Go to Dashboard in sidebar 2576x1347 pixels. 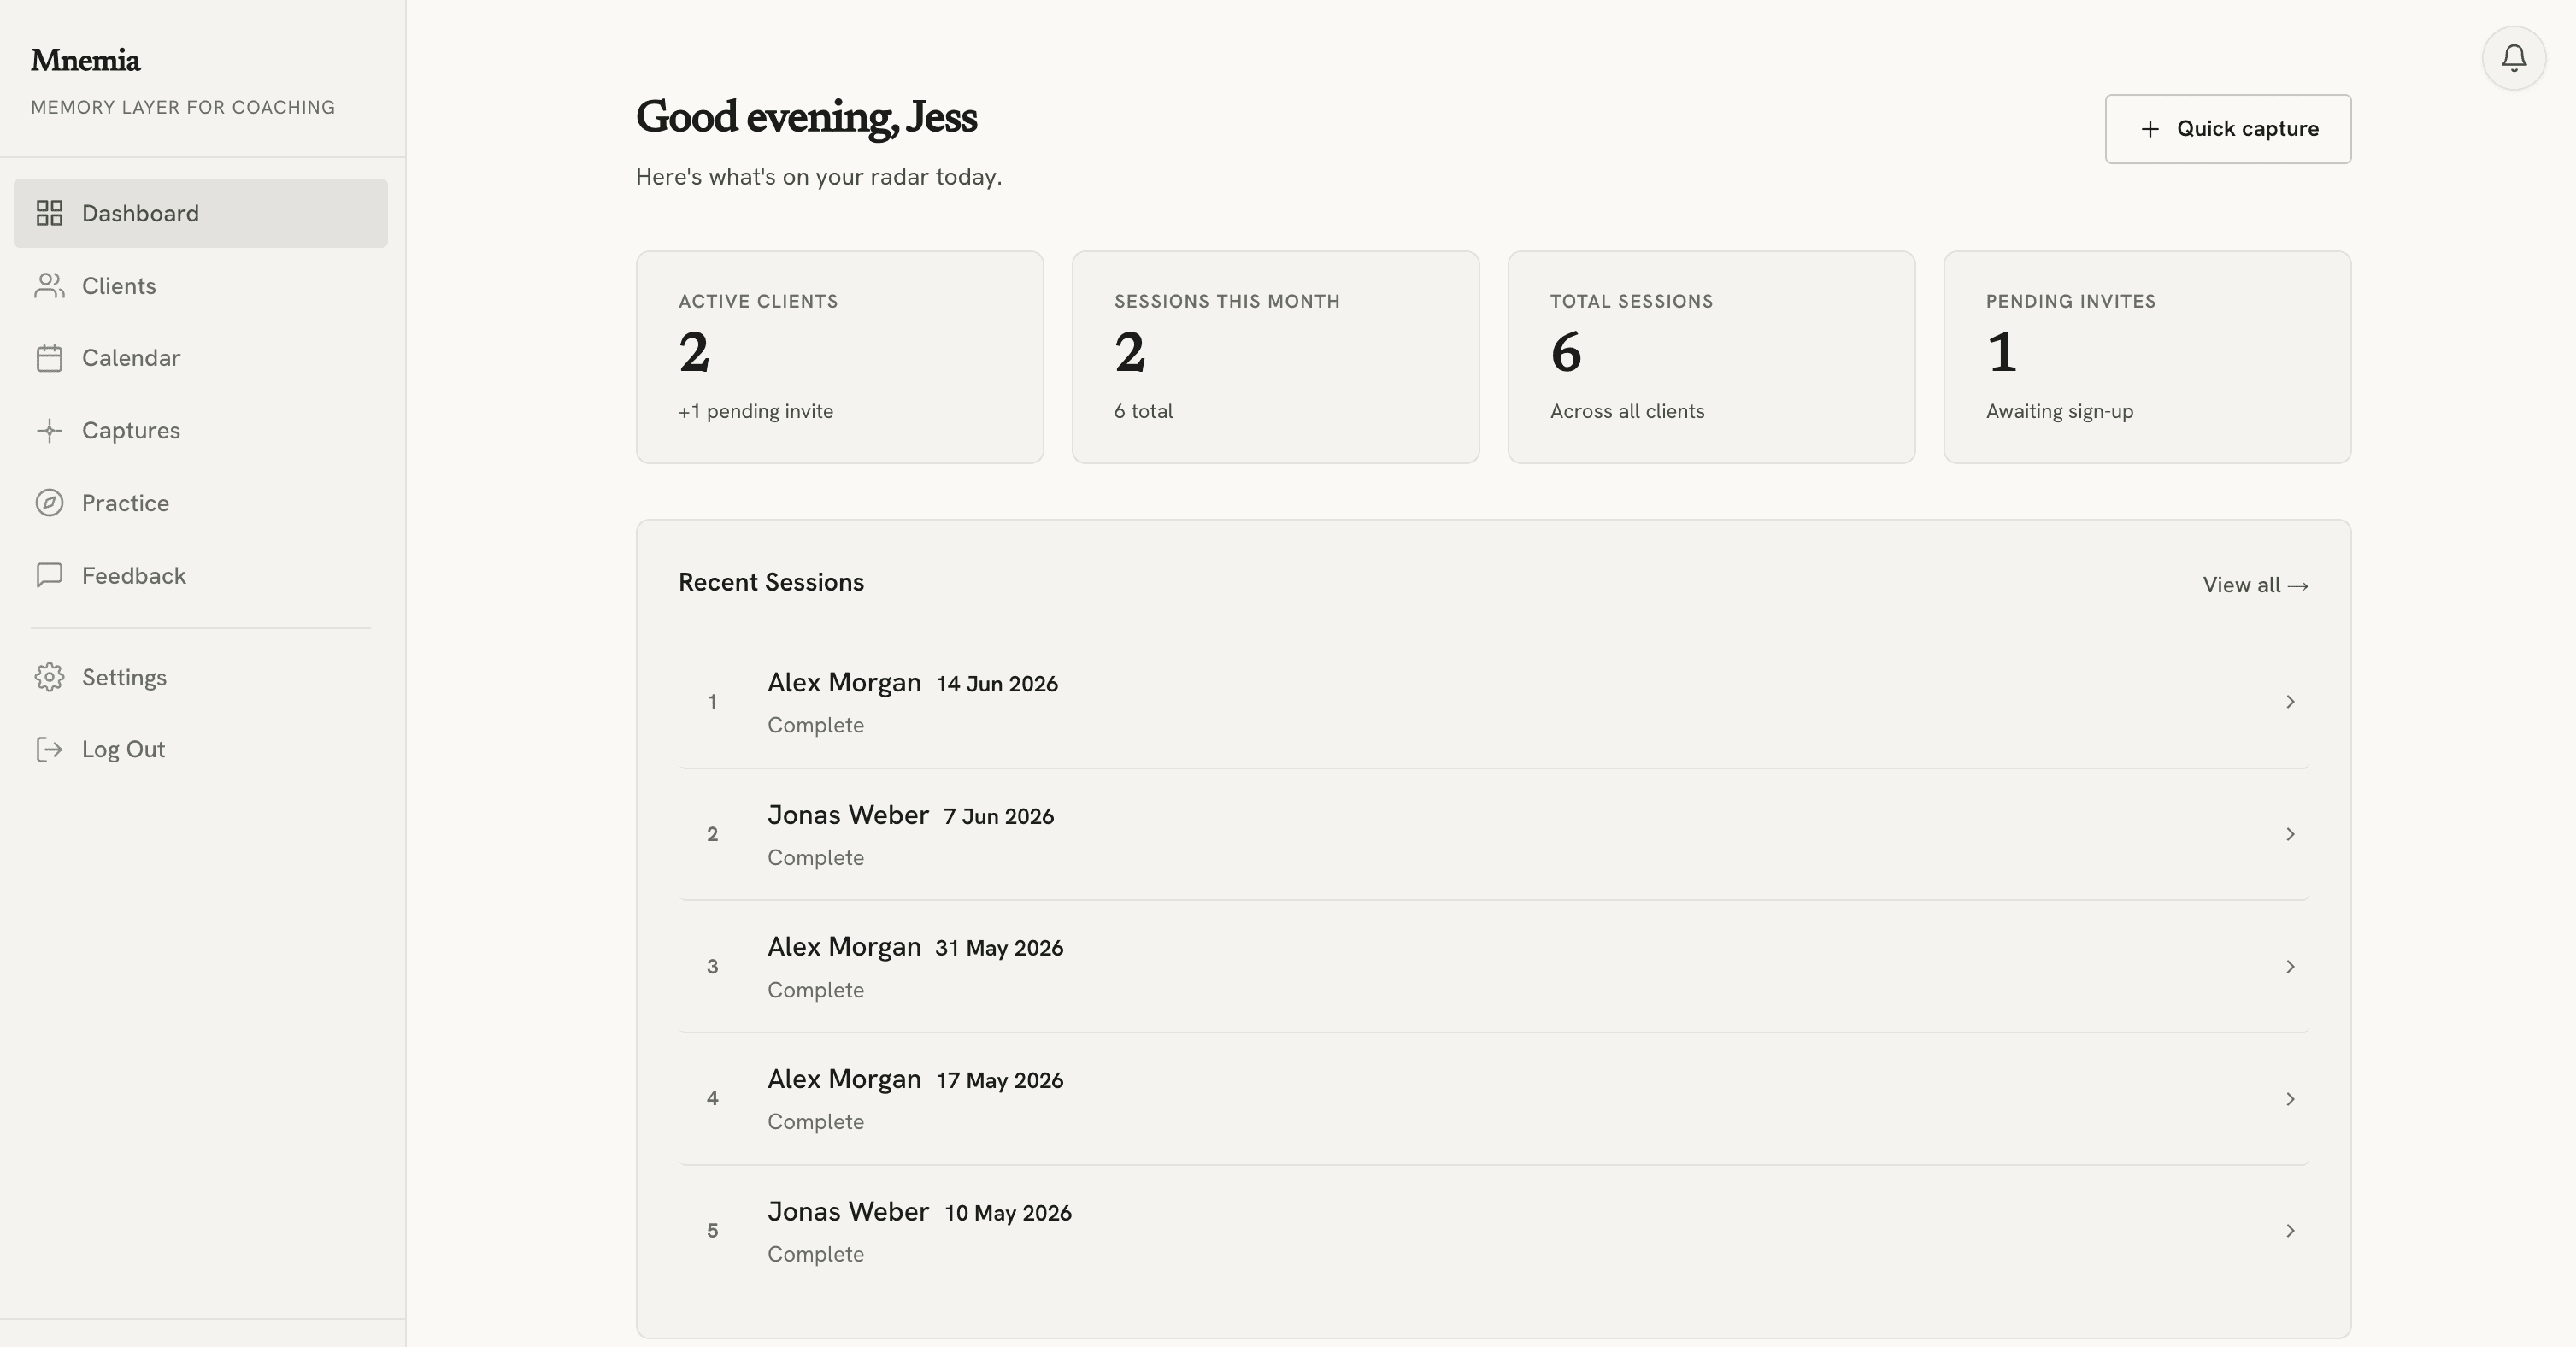point(200,213)
